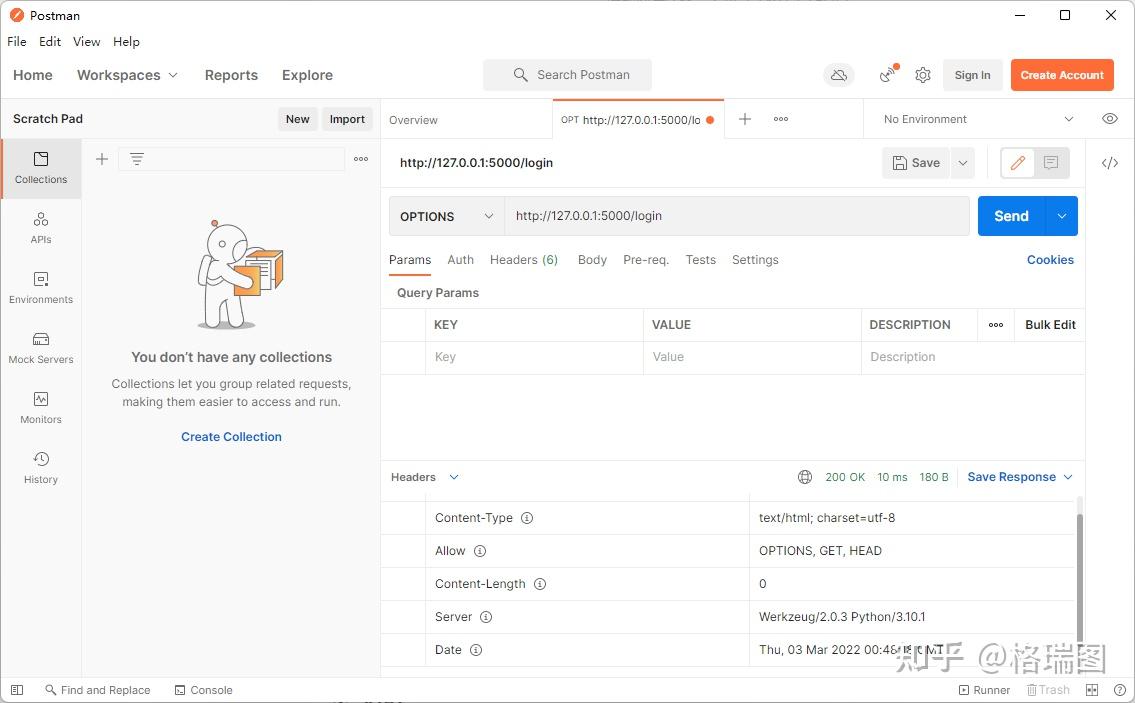The image size is (1135, 703).
Task: Switch to the Pre-req. tab
Action: pos(646,260)
